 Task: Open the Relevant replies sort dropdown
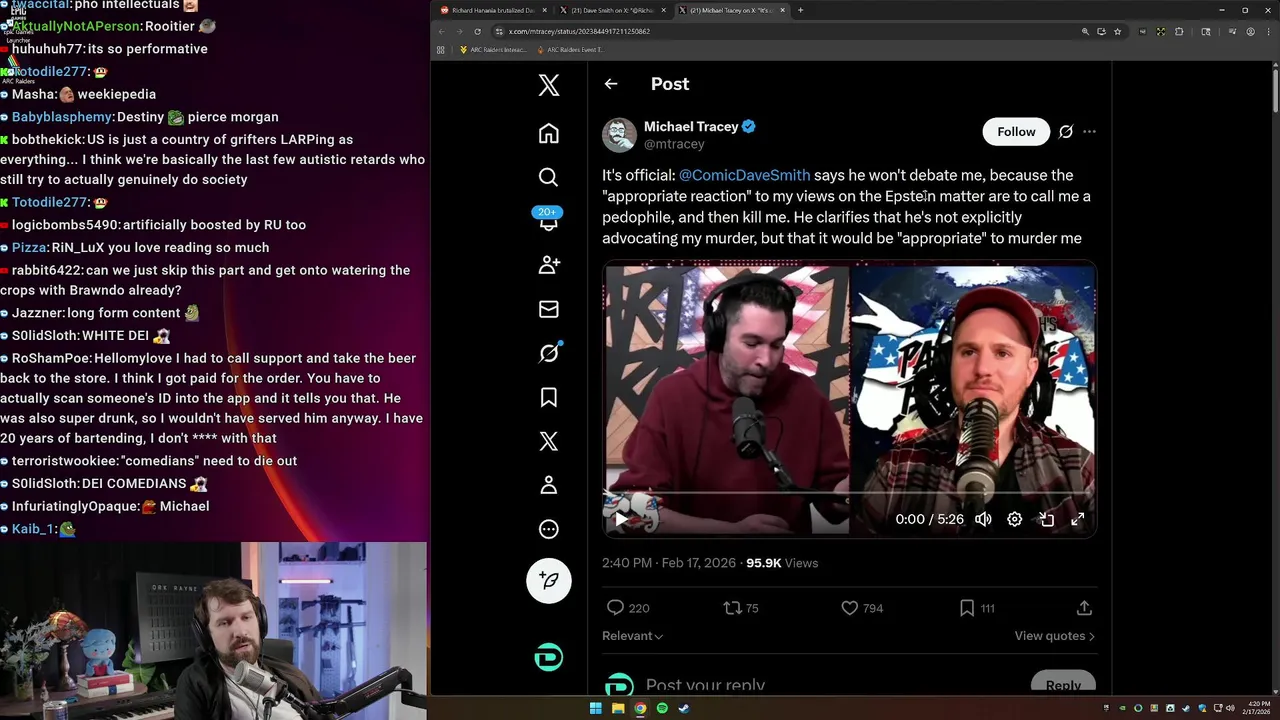click(x=632, y=636)
